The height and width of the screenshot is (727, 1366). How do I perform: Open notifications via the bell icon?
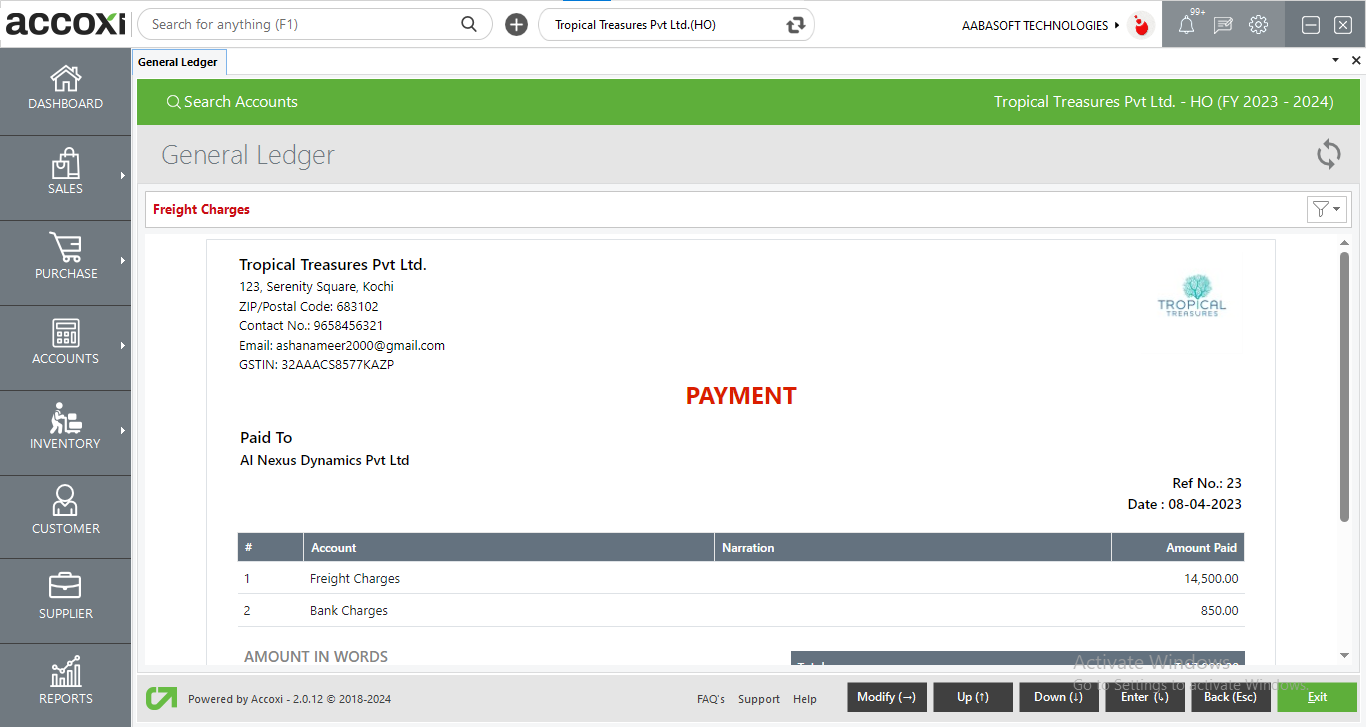(x=1186, y=24)
